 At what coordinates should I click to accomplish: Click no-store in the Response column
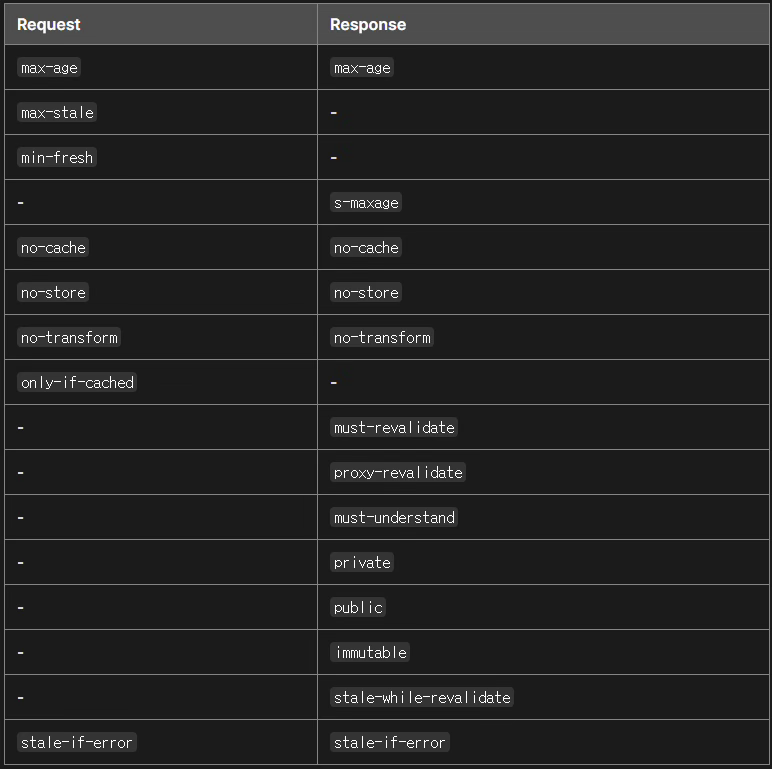click(x=366, y=292)
